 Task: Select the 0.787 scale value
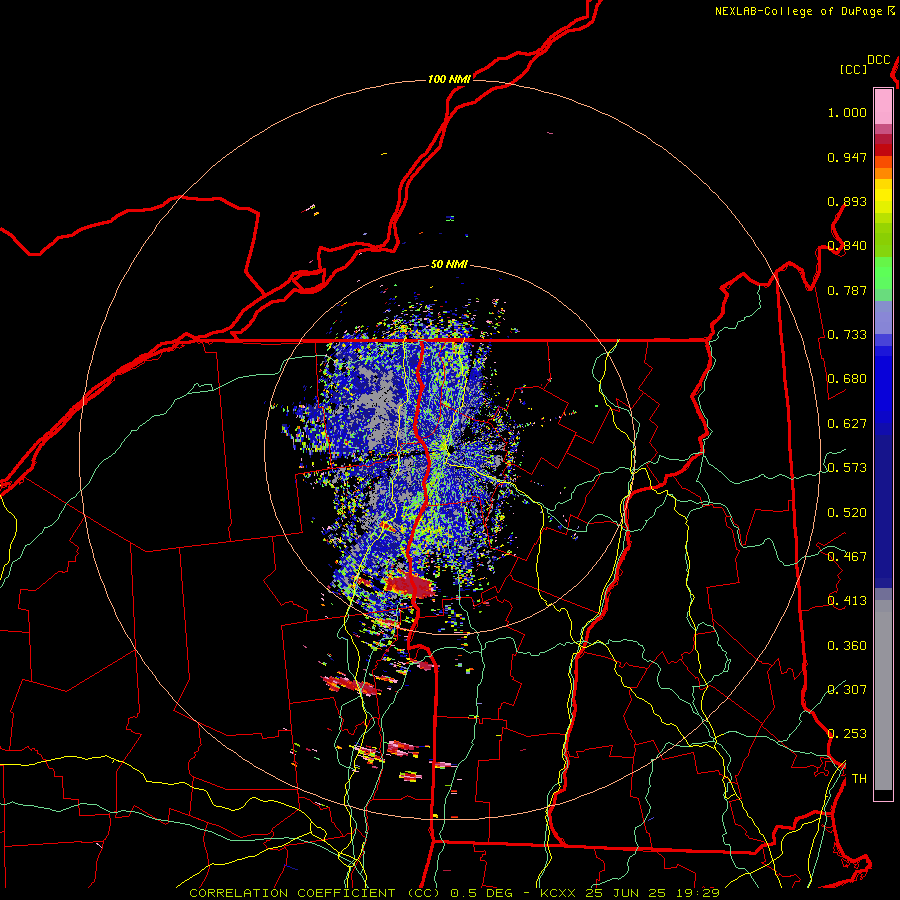847,290
